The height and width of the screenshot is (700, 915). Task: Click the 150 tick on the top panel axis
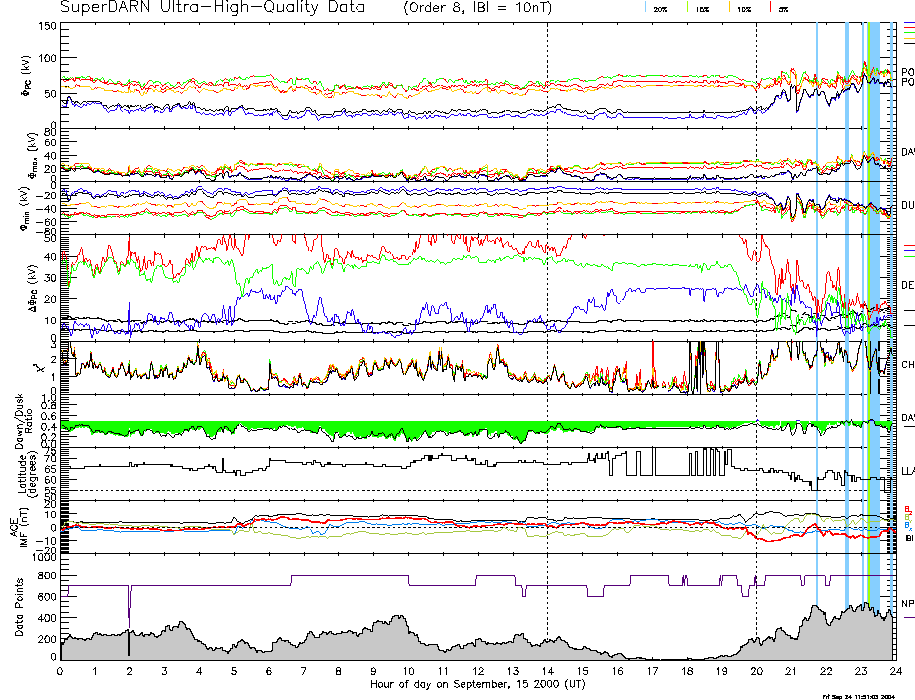click(48, 25)
